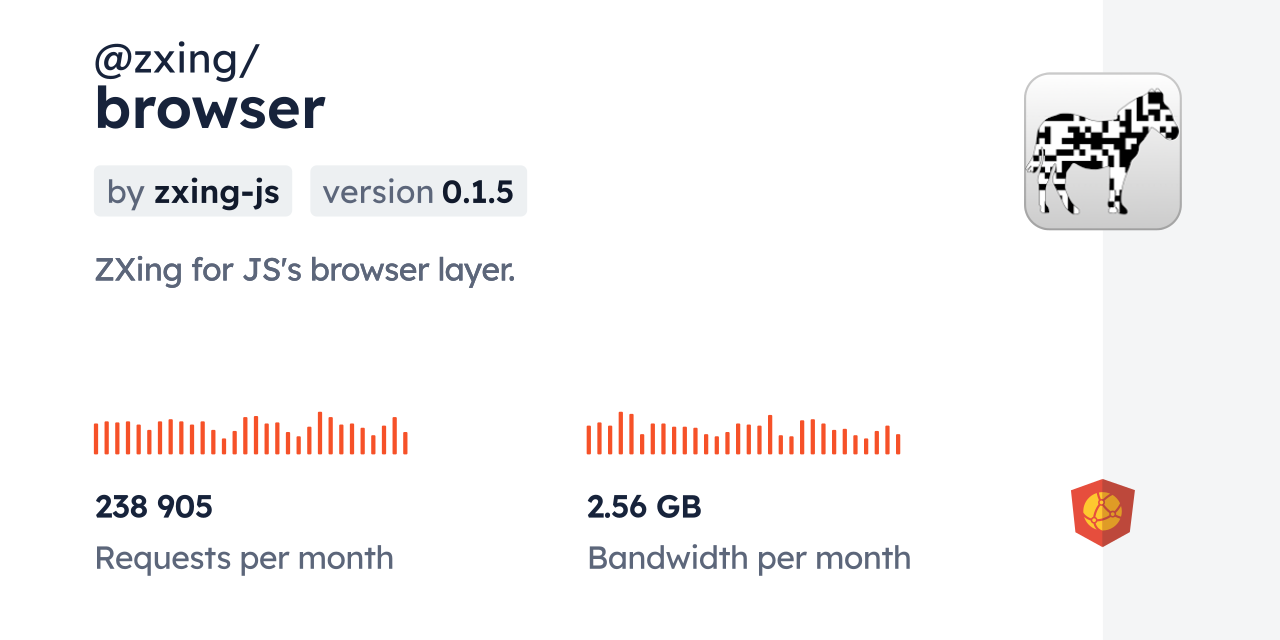Click the shortest bar in the requests chart
Image resolution: width=1280 pixels, height=640 pixels.
(224, 447)
